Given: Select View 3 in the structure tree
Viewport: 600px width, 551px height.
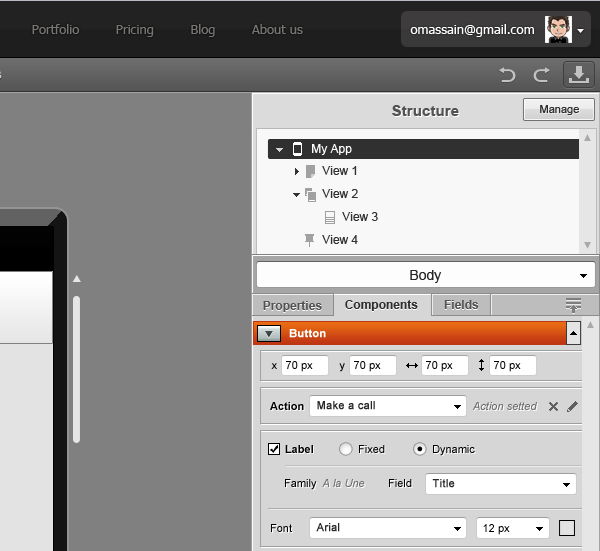Looking at the screenshot, I should (360, 217).
